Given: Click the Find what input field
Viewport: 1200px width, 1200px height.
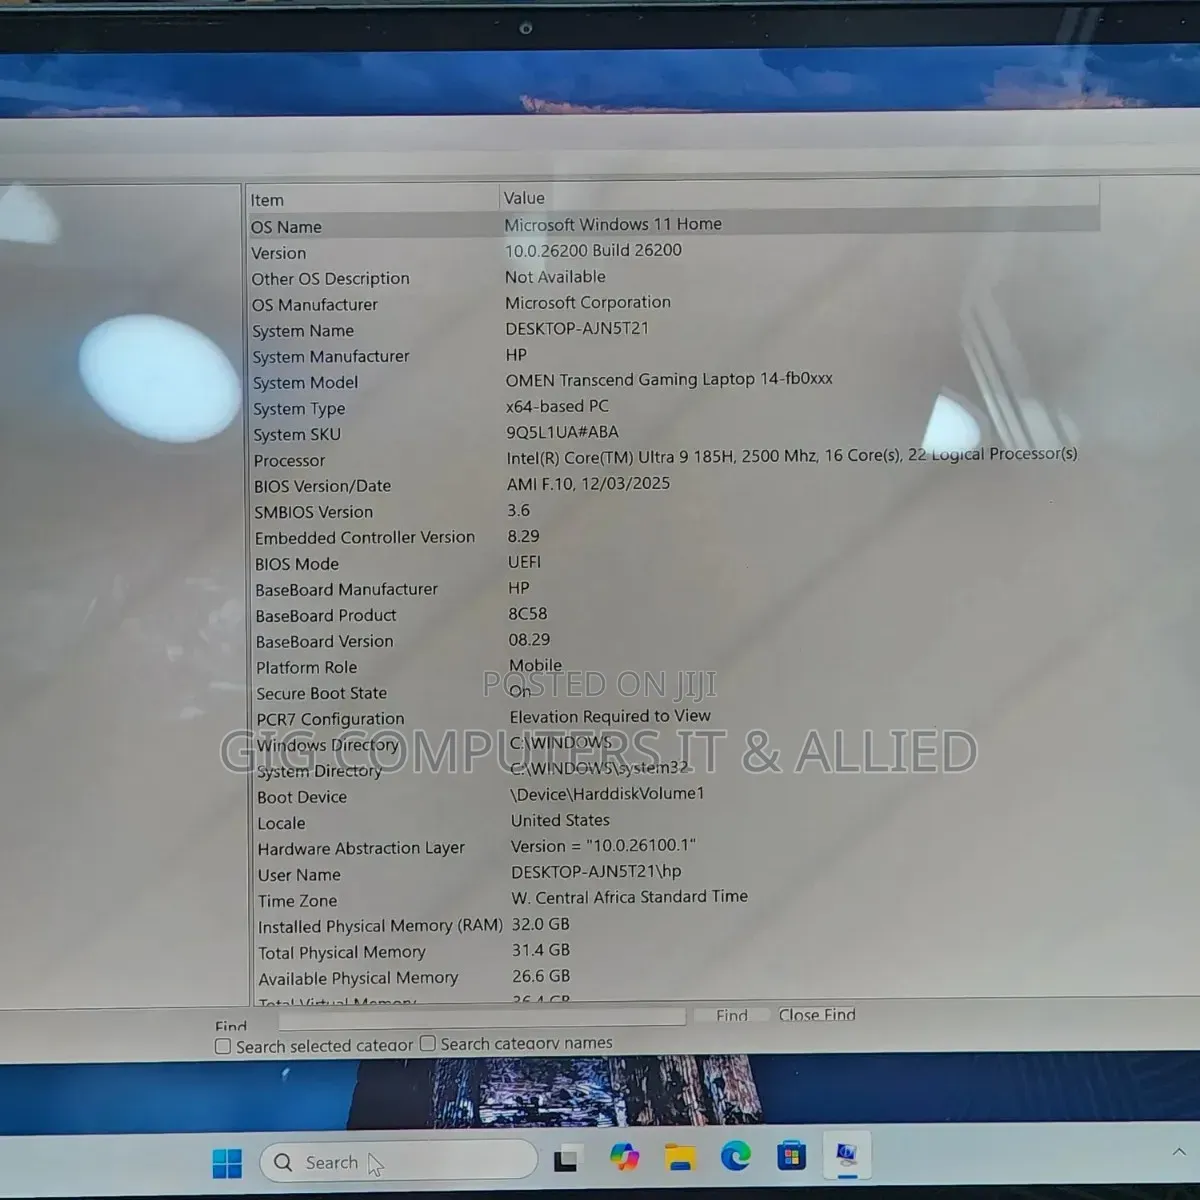Looking at the screenshot, I should click(x=482, y=1017).
